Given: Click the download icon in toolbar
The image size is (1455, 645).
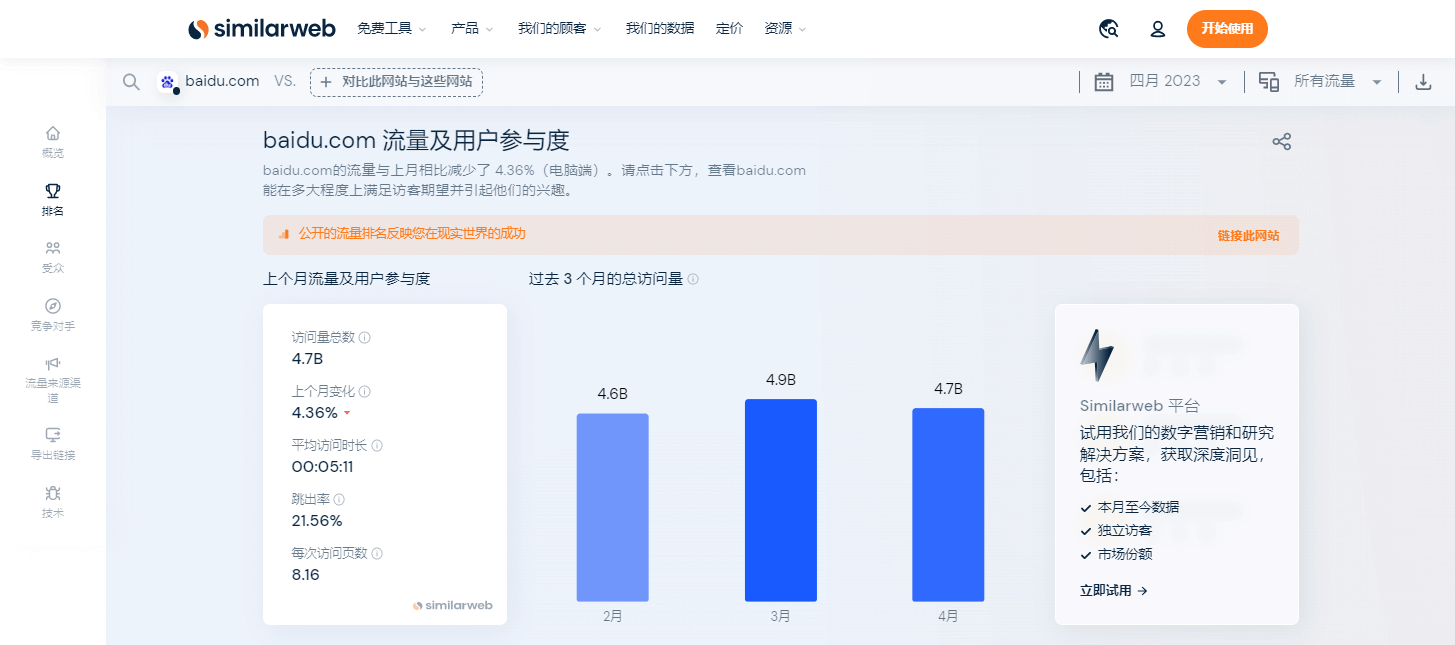Looking at the screenshot, I should (x=1423, y=82).
